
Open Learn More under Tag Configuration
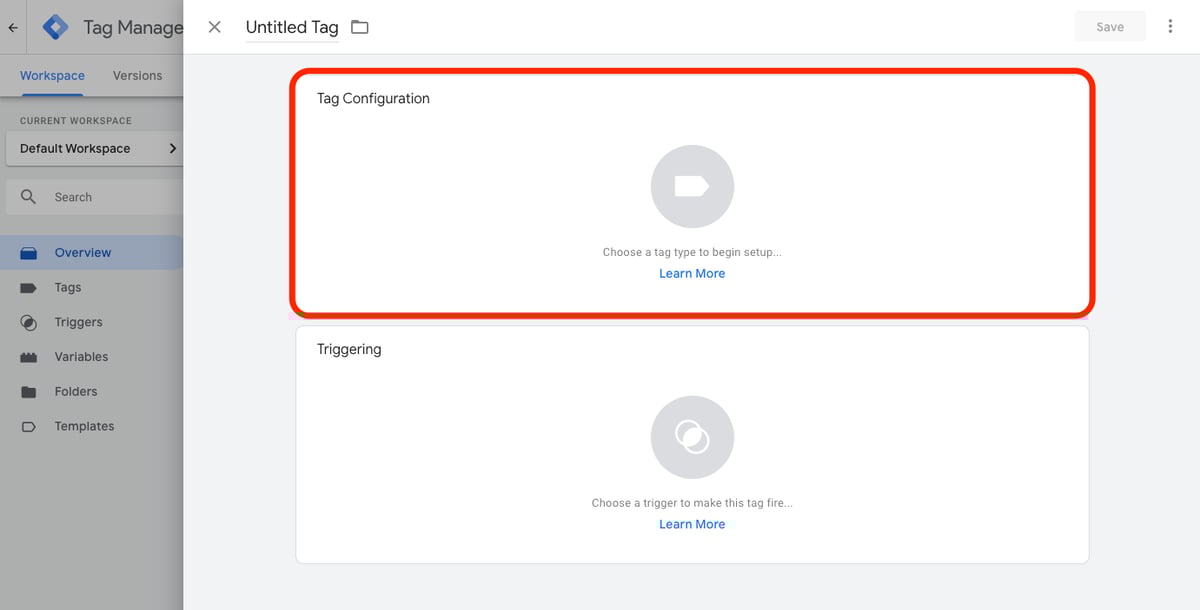click(x=692, y=273)
